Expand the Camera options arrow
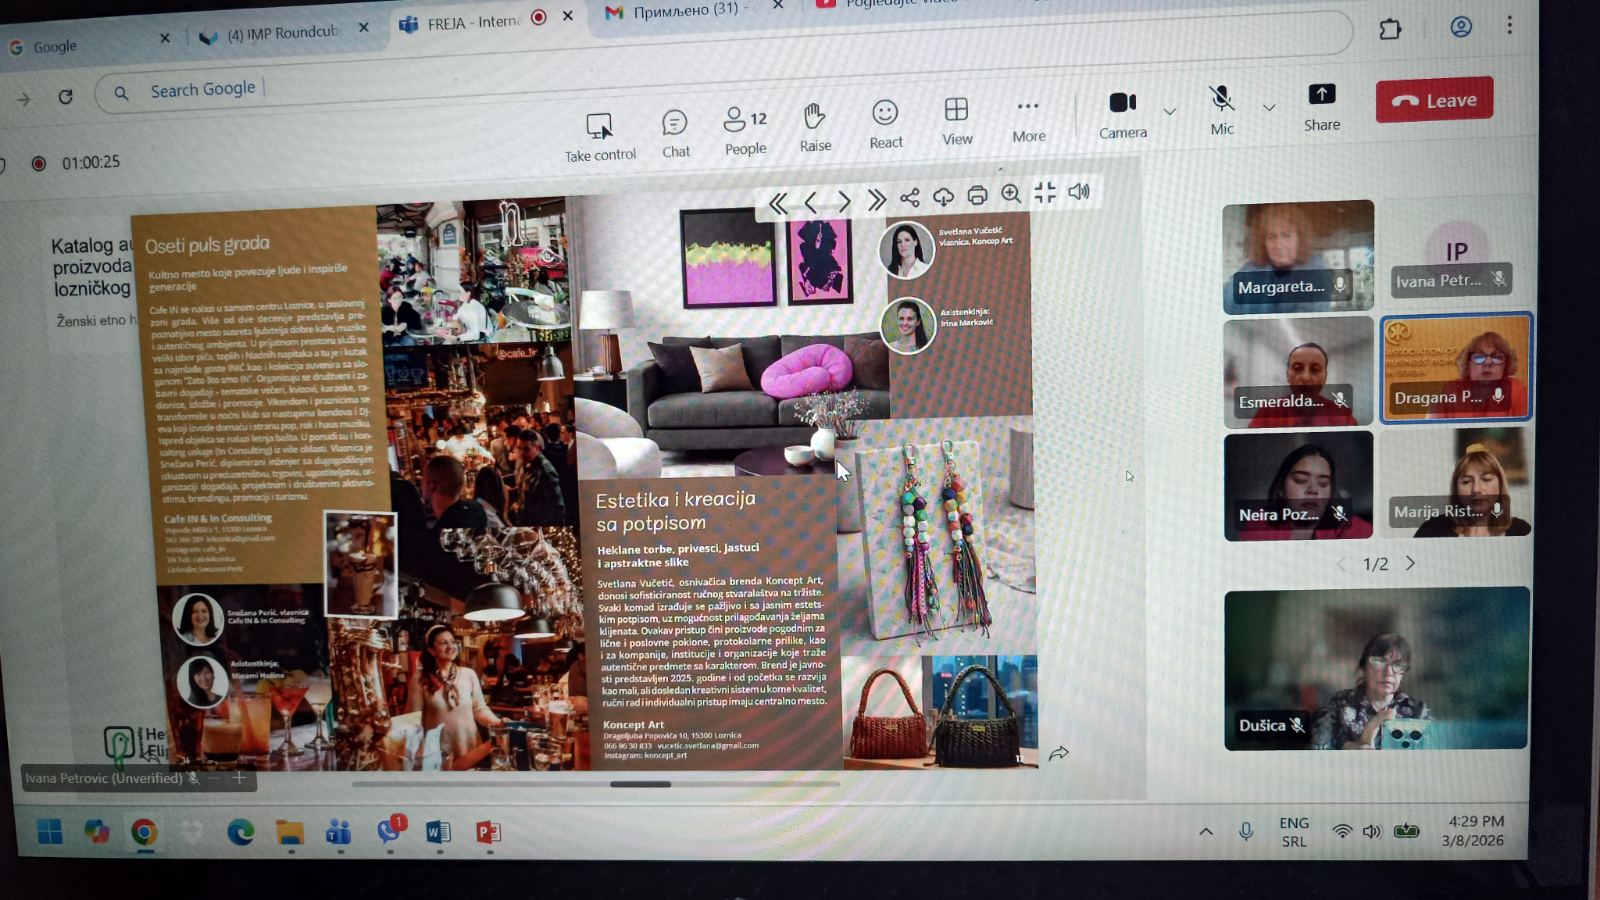Screen dimensions: 1600x900 coord(1170,110)
